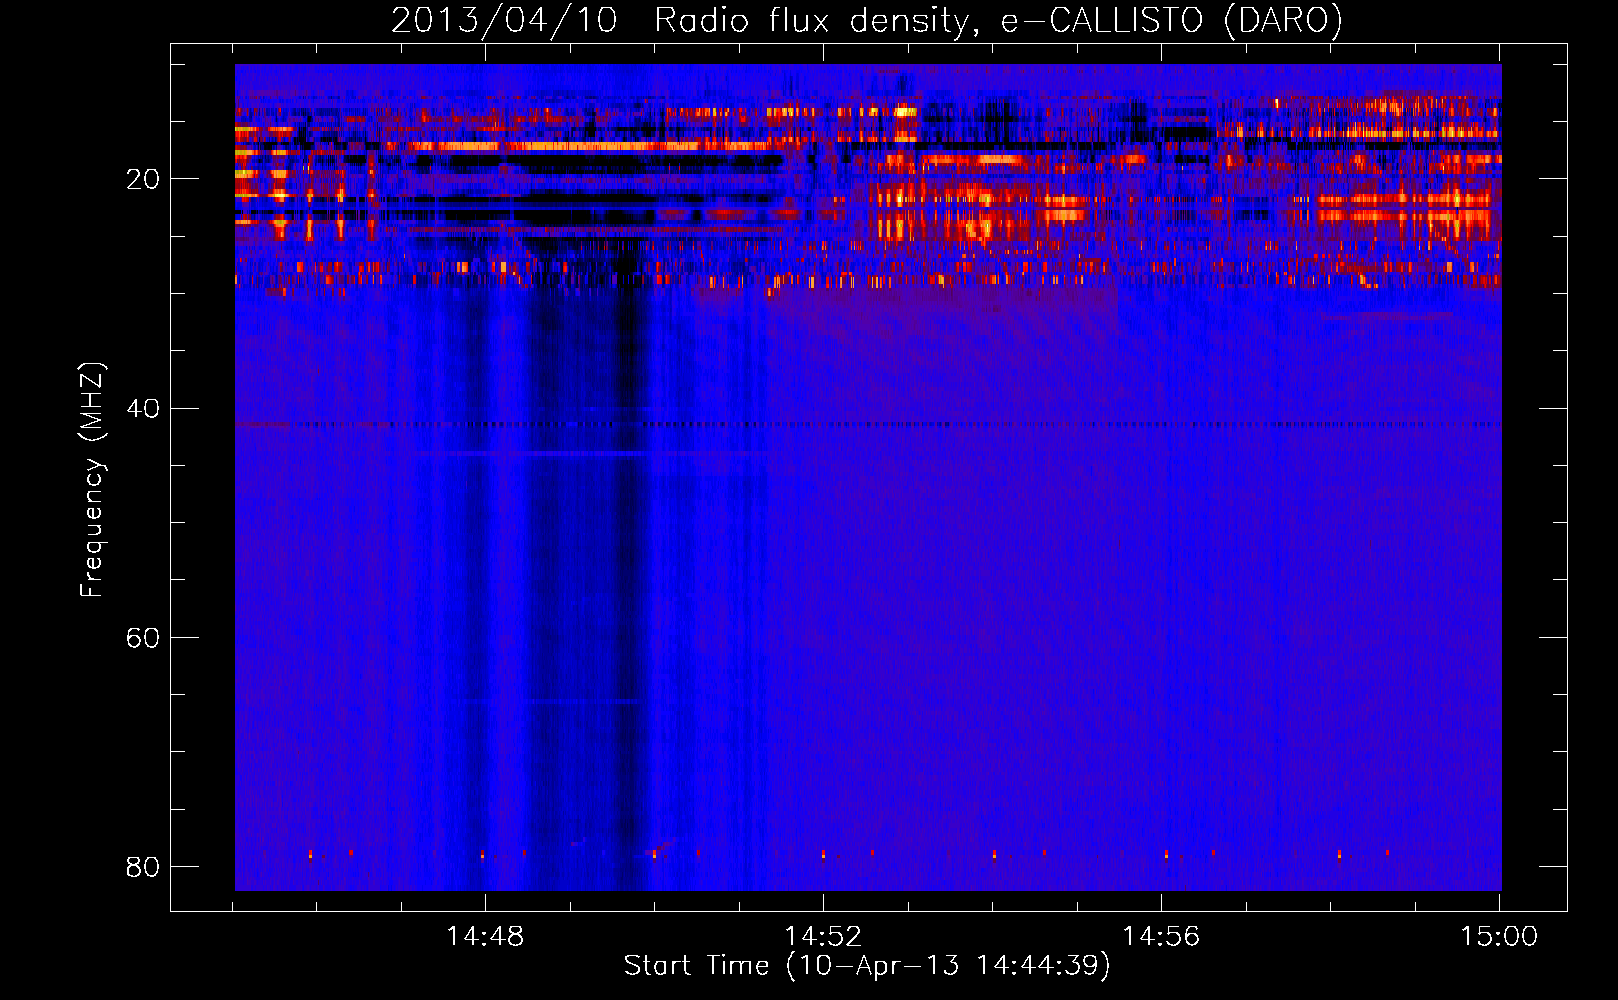Click the 40 MHz frequency tick label
The image size is (1618, 1000).
pyautogui.click(x=143, y=408)
